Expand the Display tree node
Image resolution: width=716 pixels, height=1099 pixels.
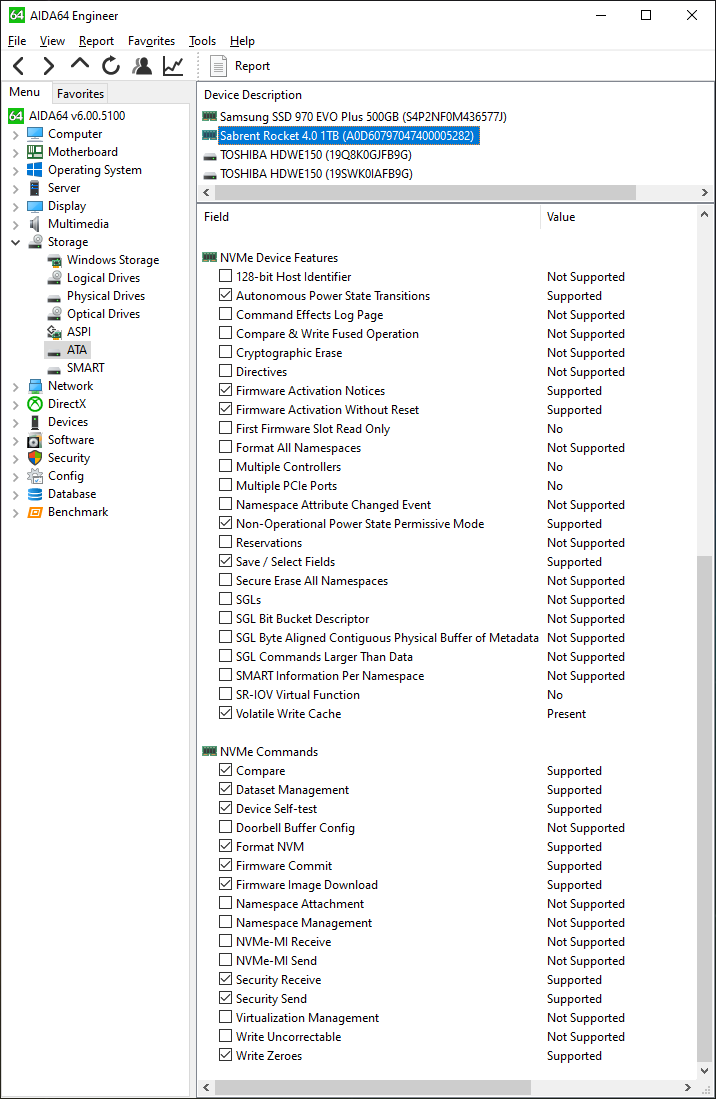15,206
